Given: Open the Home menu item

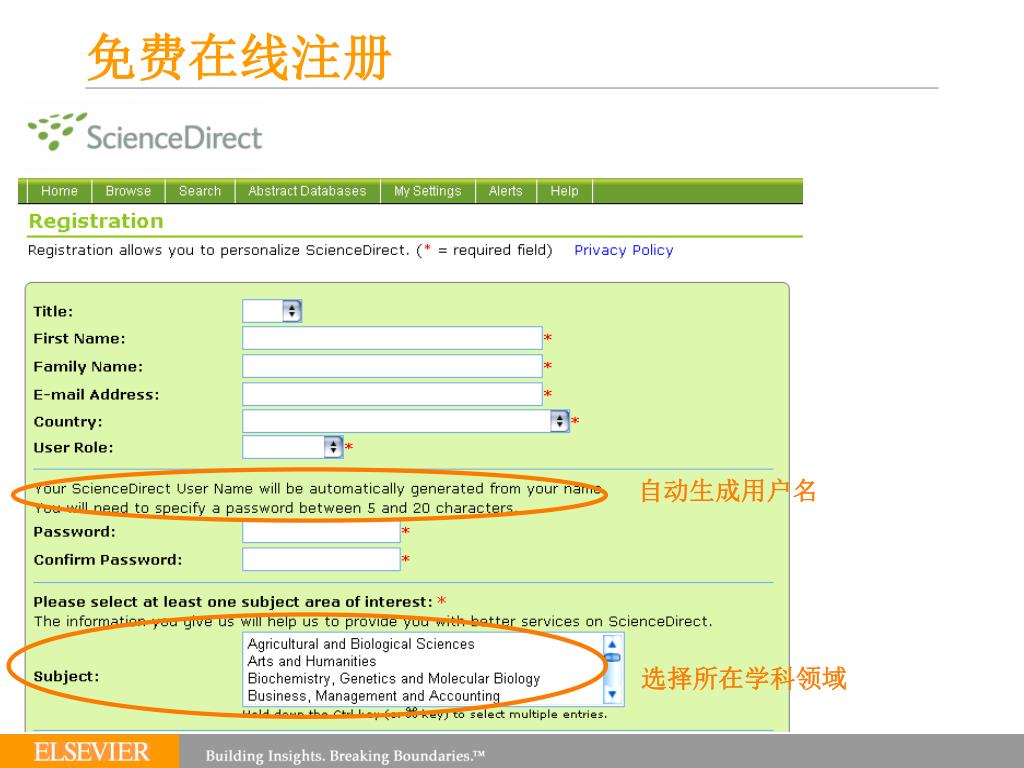Looking at the screenshot, I should pos(59,191).
